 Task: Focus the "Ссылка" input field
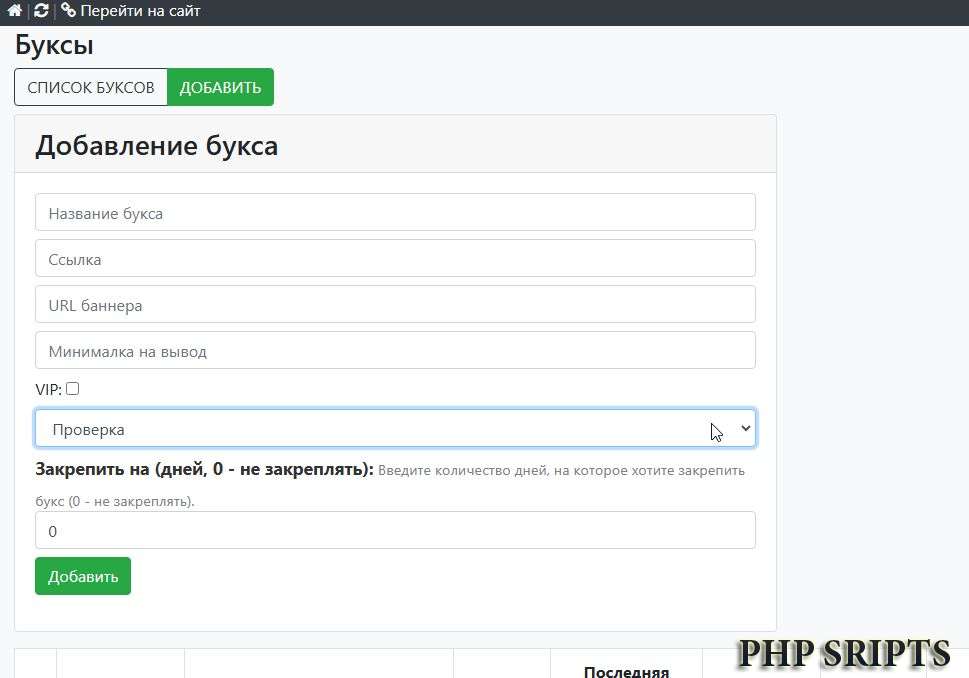coord(395,258)
